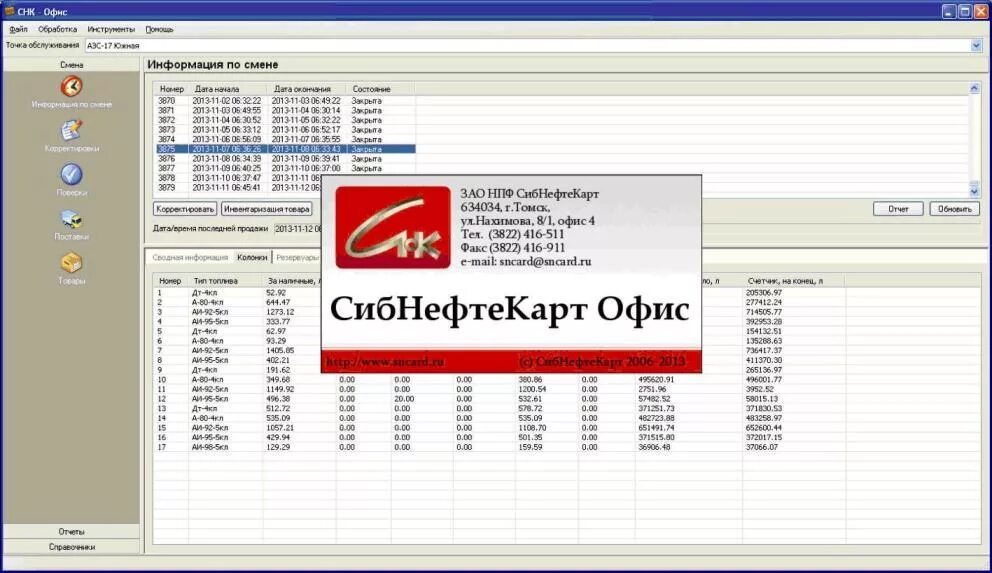This screenshot has height=573, width=992.
Task: Minimize the СНК - Офис window
Action: 949,11
